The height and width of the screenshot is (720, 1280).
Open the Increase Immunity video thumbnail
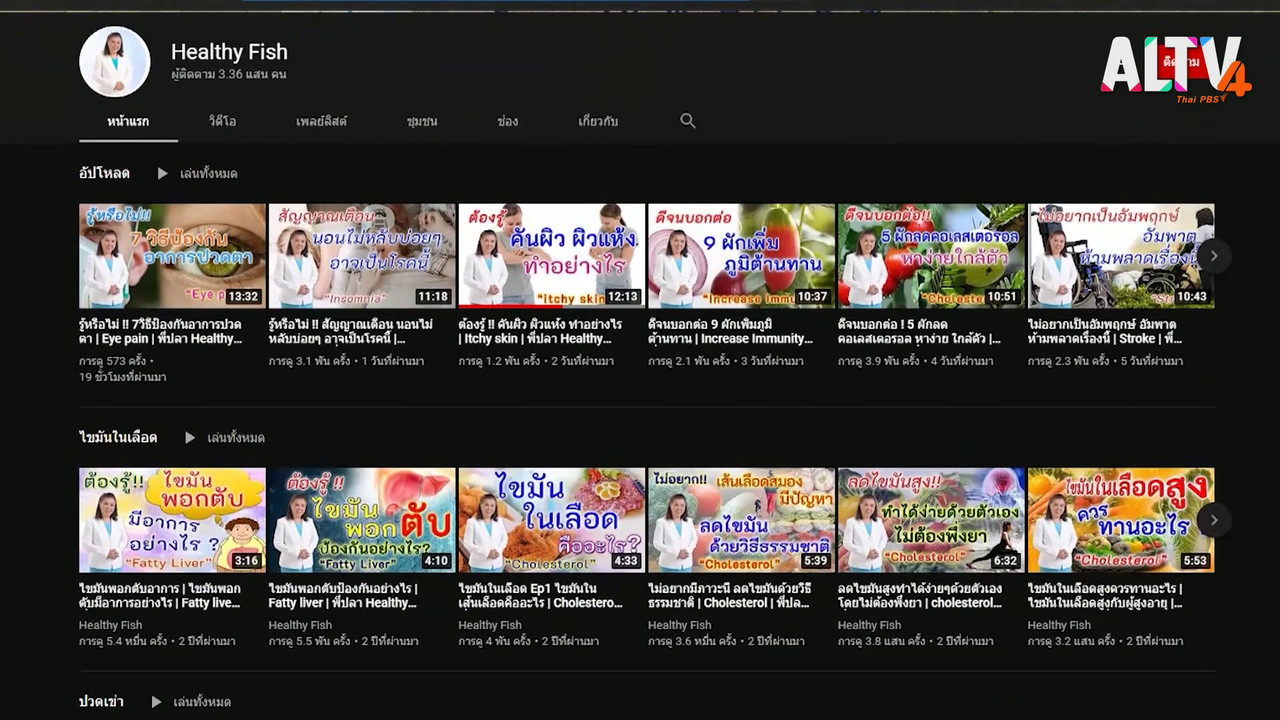tap(741, 256)
